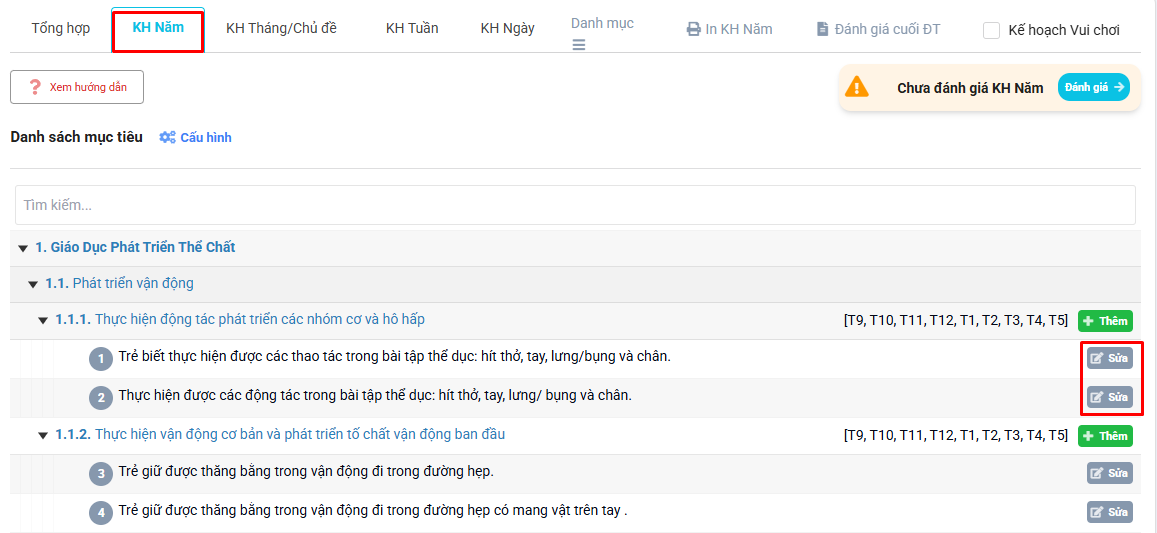Image resolution: width=1157 pixels, height=533 pixels.
Task: Click the numbered circle 1 badge
Action: pos(100,358)
